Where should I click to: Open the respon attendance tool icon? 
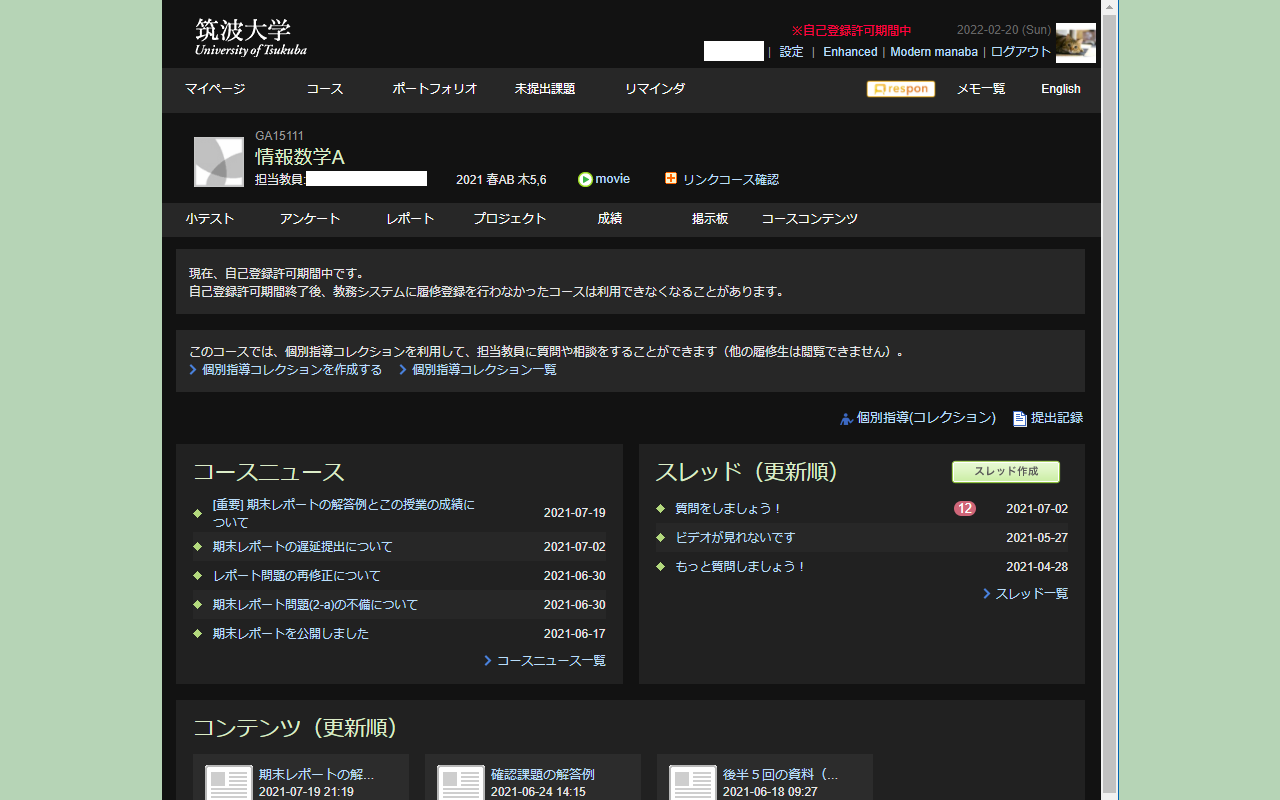(x=899, y=88)
